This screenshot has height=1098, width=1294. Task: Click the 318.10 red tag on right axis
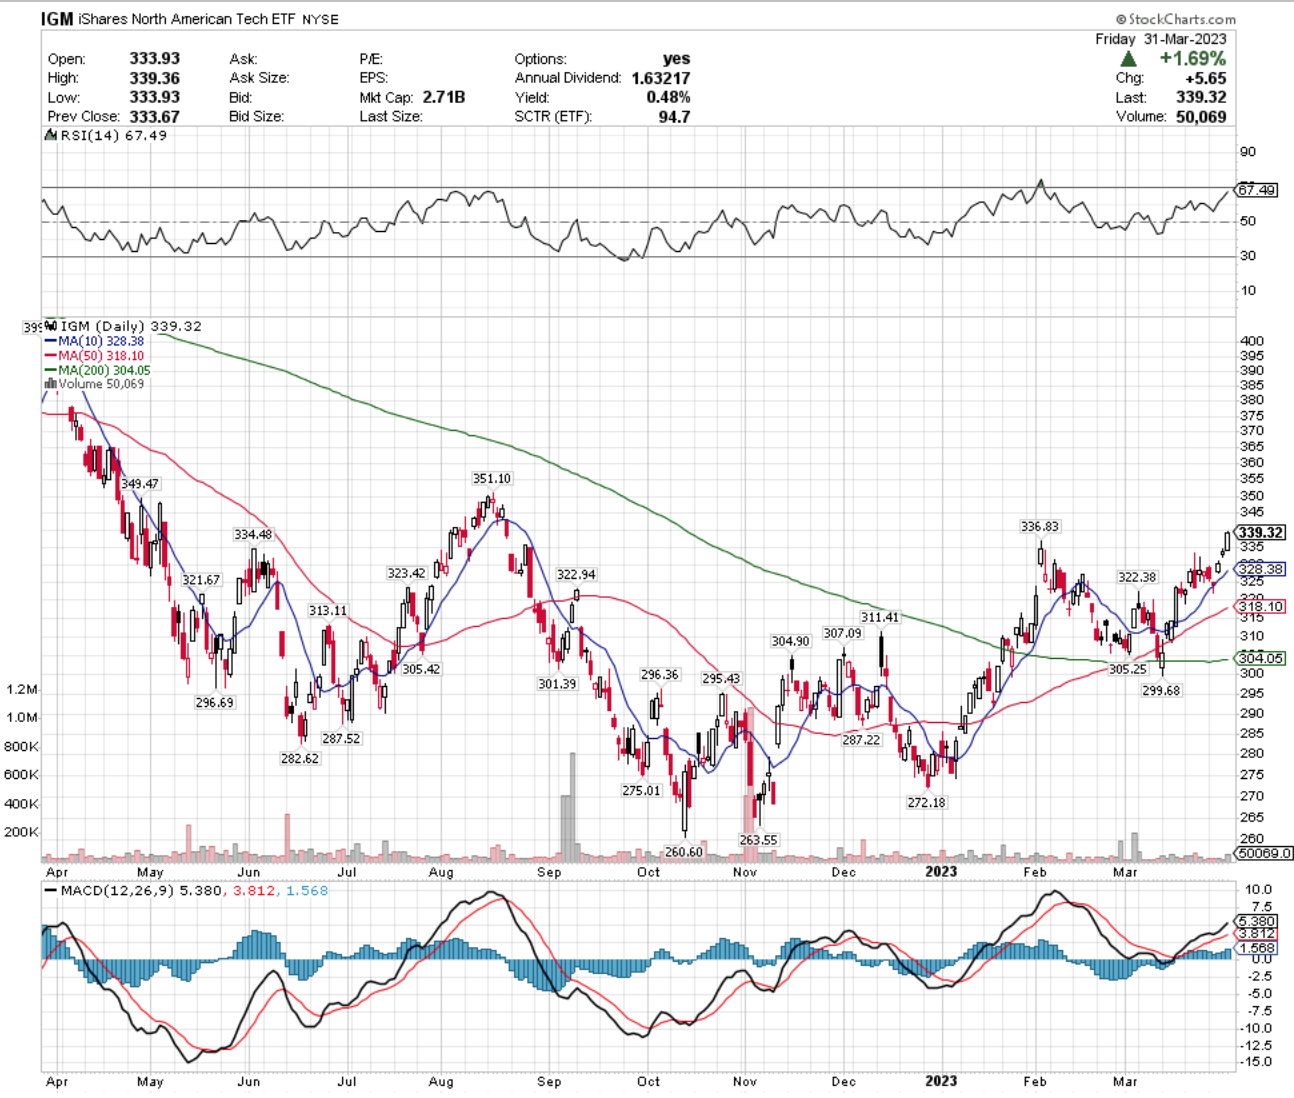tap(1261, 607)
